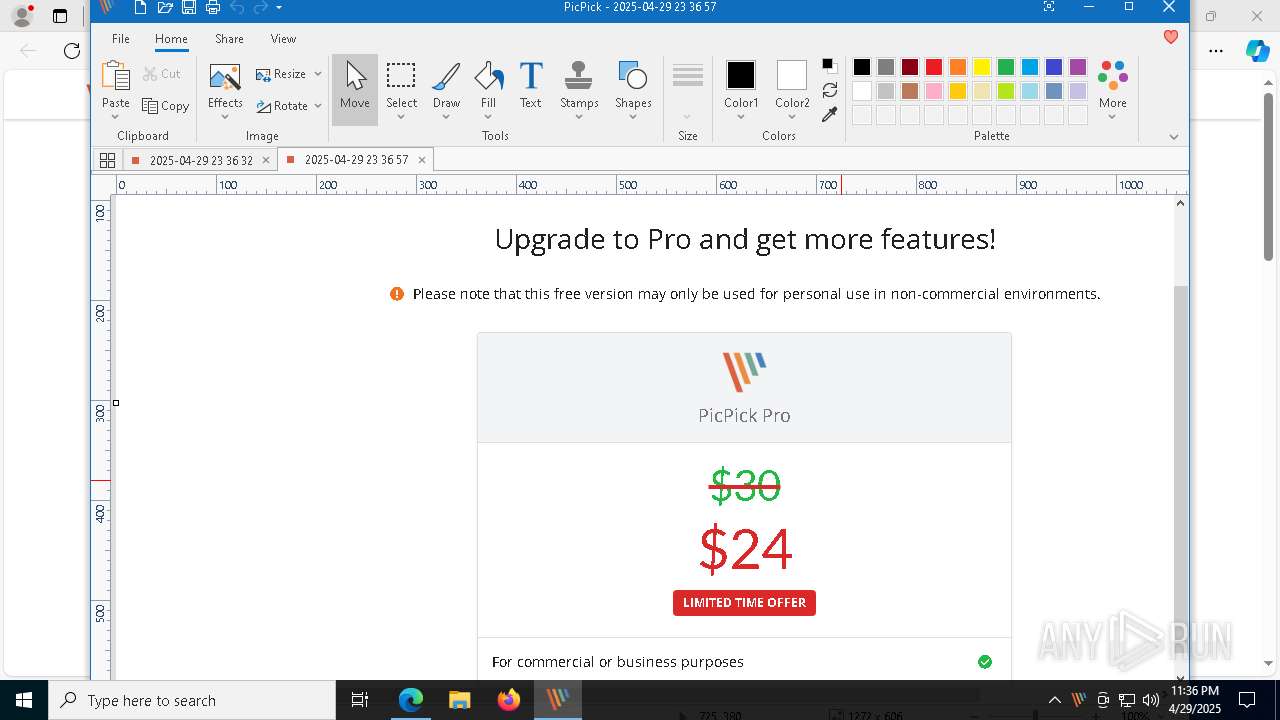Open File Explorer from the taskbar

(x=459, y=700)
